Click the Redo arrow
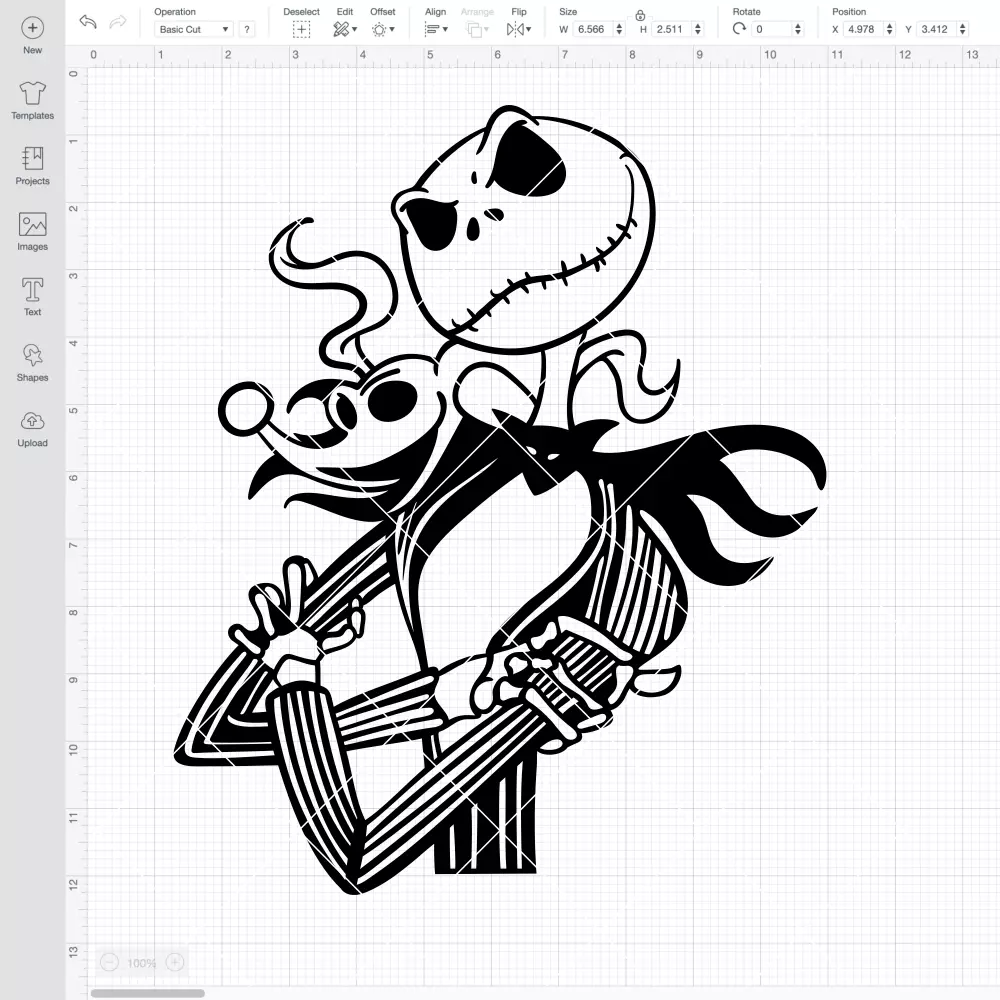This screenshot has width=1000, height=1000. [x=117, y=22]
